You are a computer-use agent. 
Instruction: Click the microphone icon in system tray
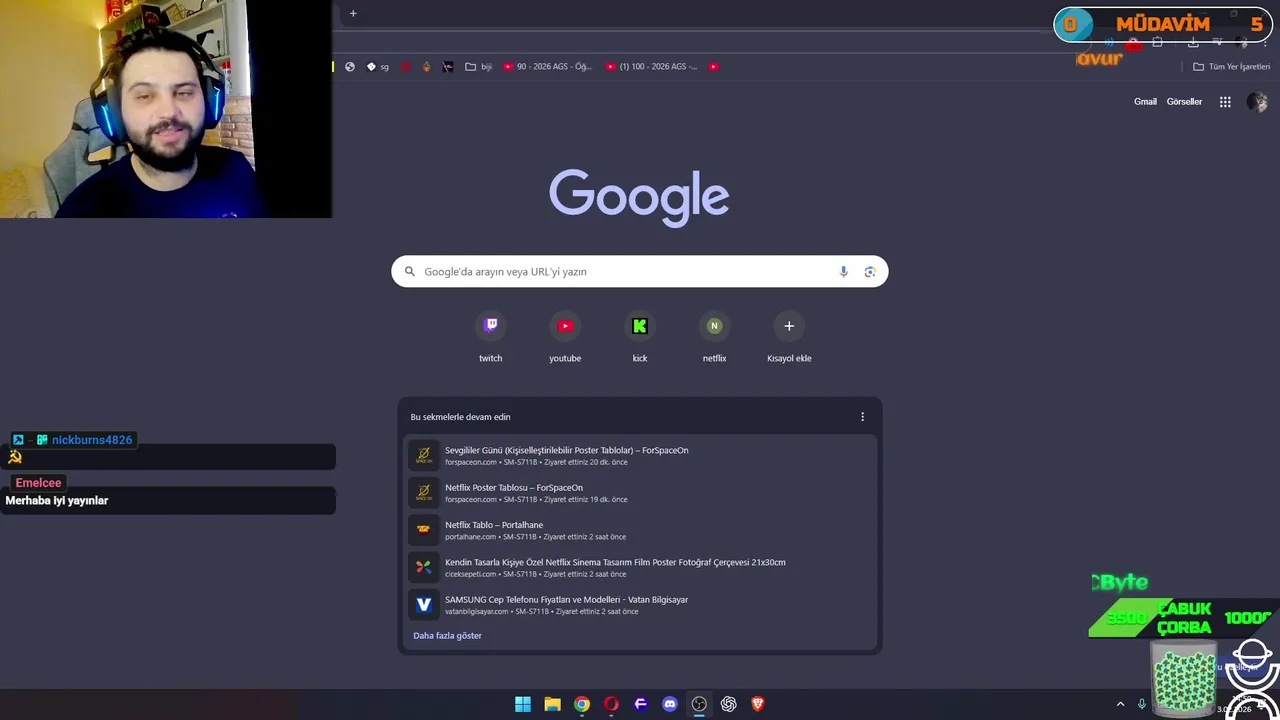[x=1142, y=704]
